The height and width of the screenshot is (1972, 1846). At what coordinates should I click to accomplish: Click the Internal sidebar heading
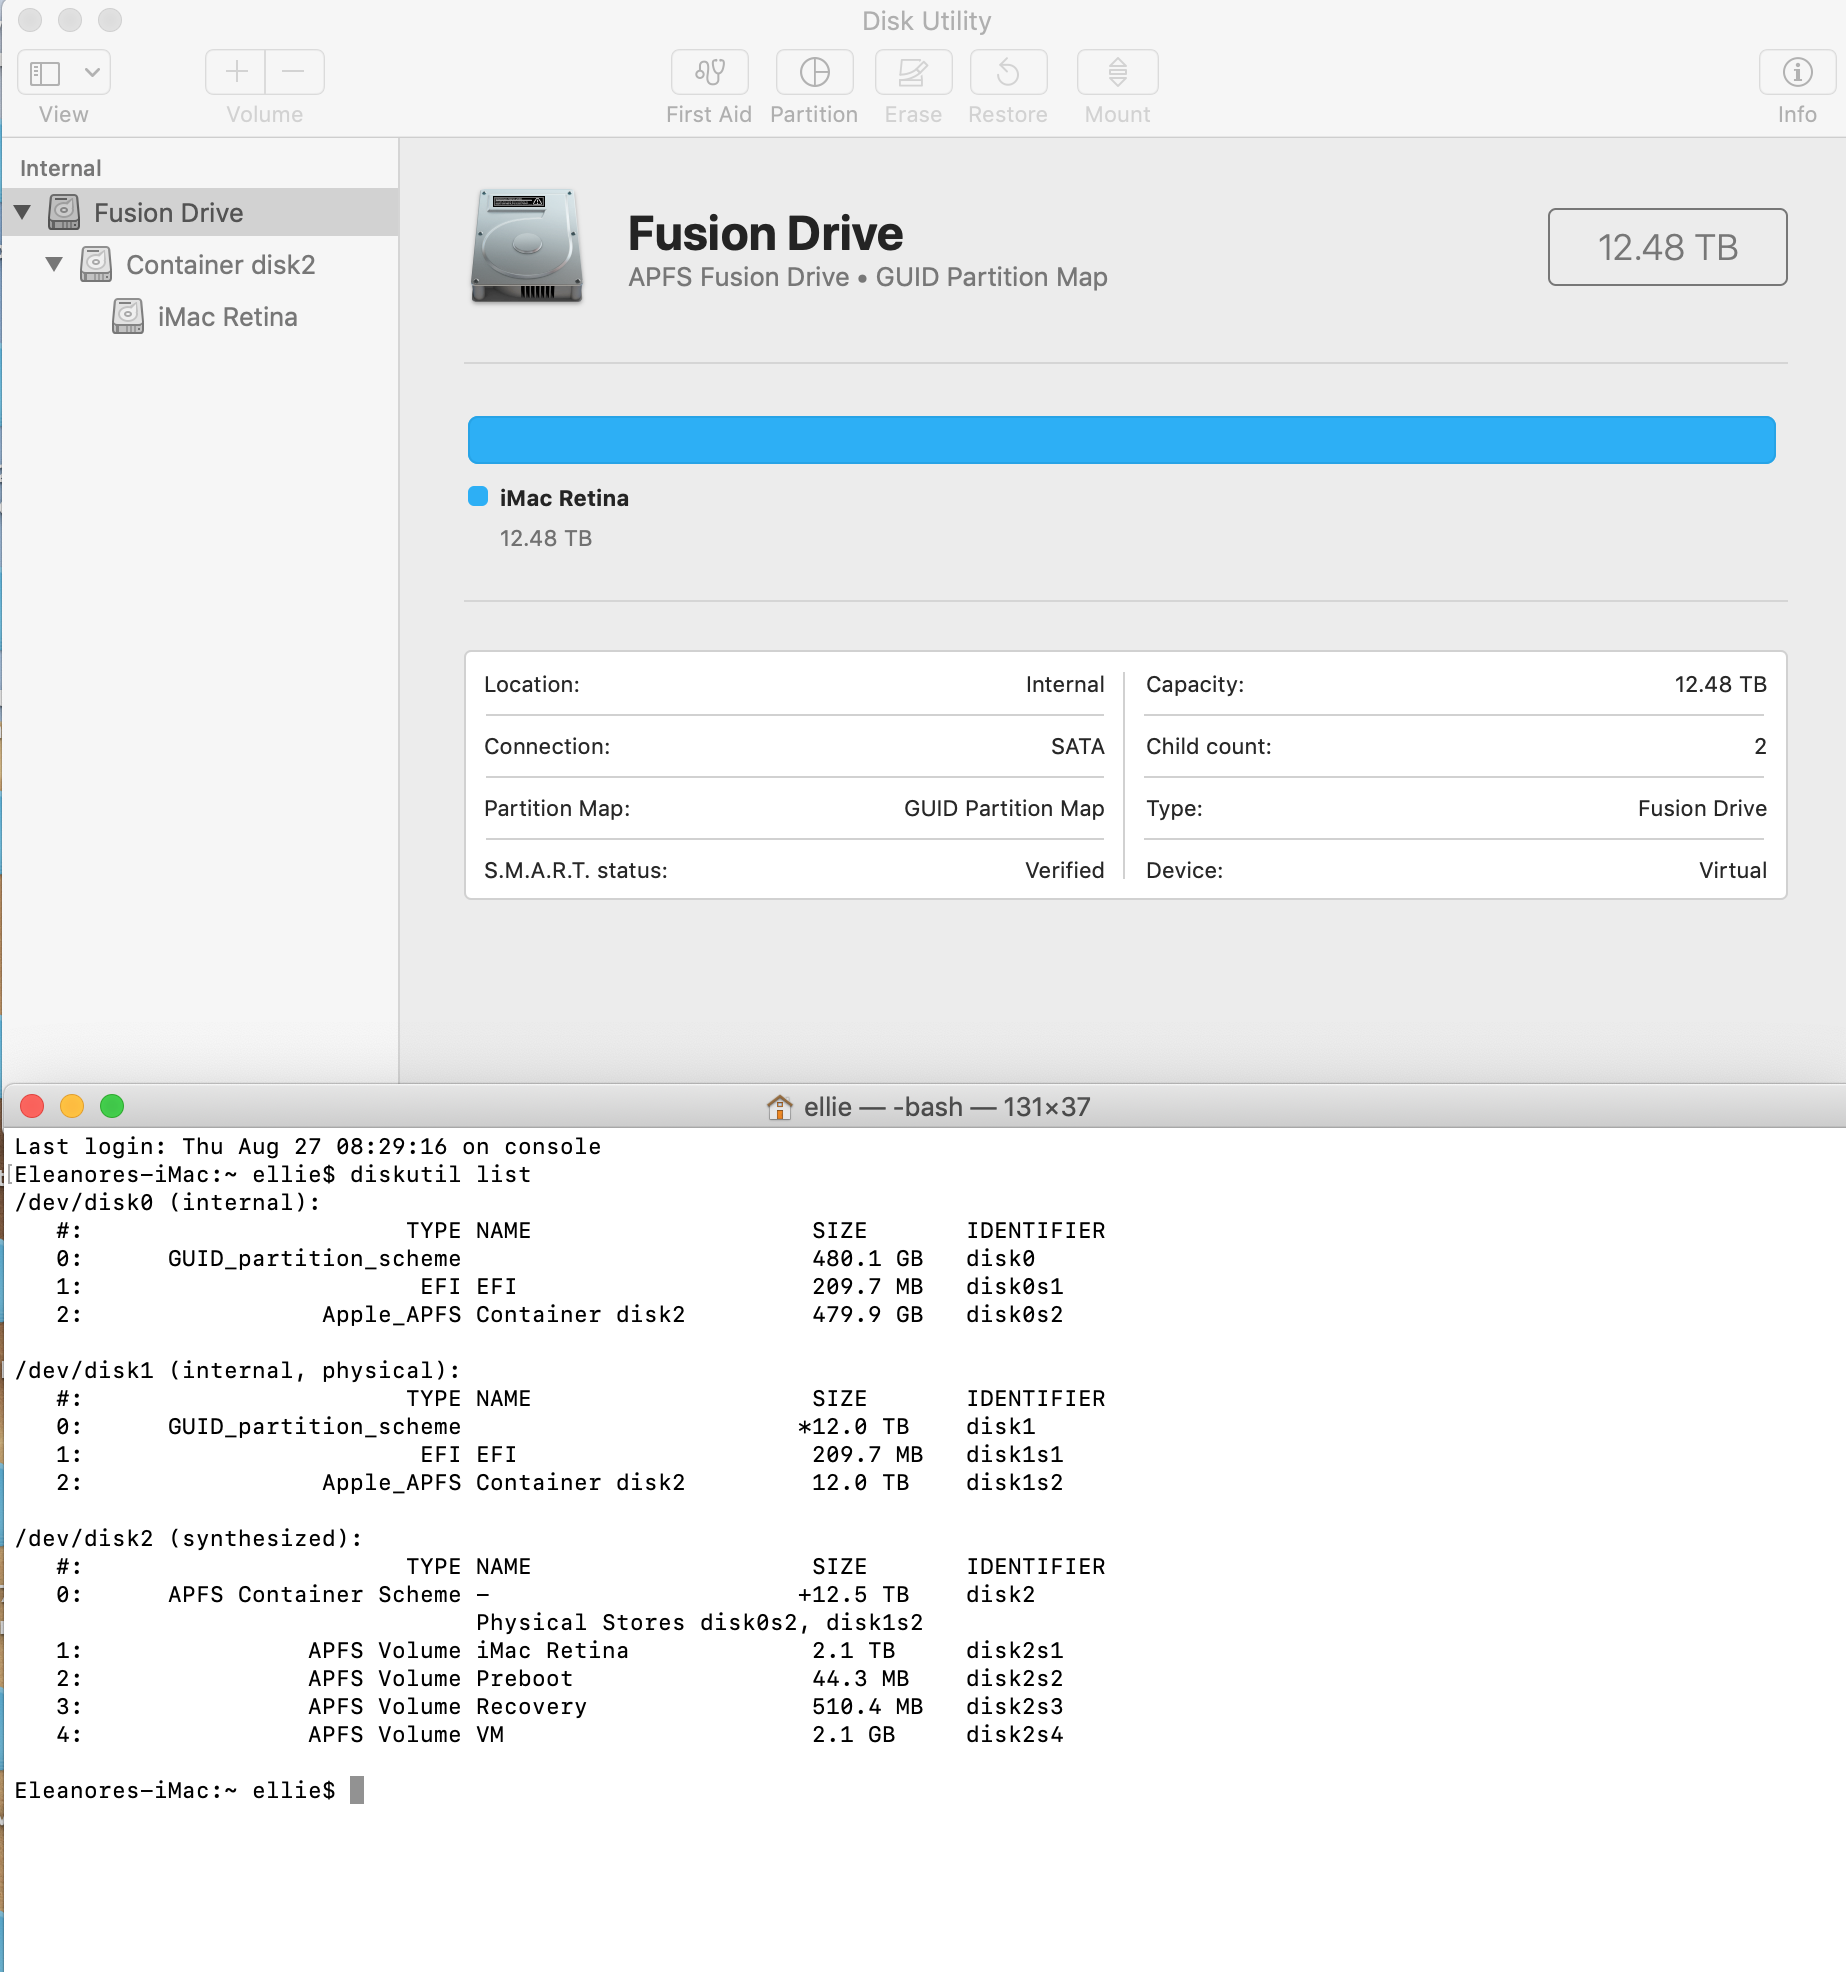point(61,168)
